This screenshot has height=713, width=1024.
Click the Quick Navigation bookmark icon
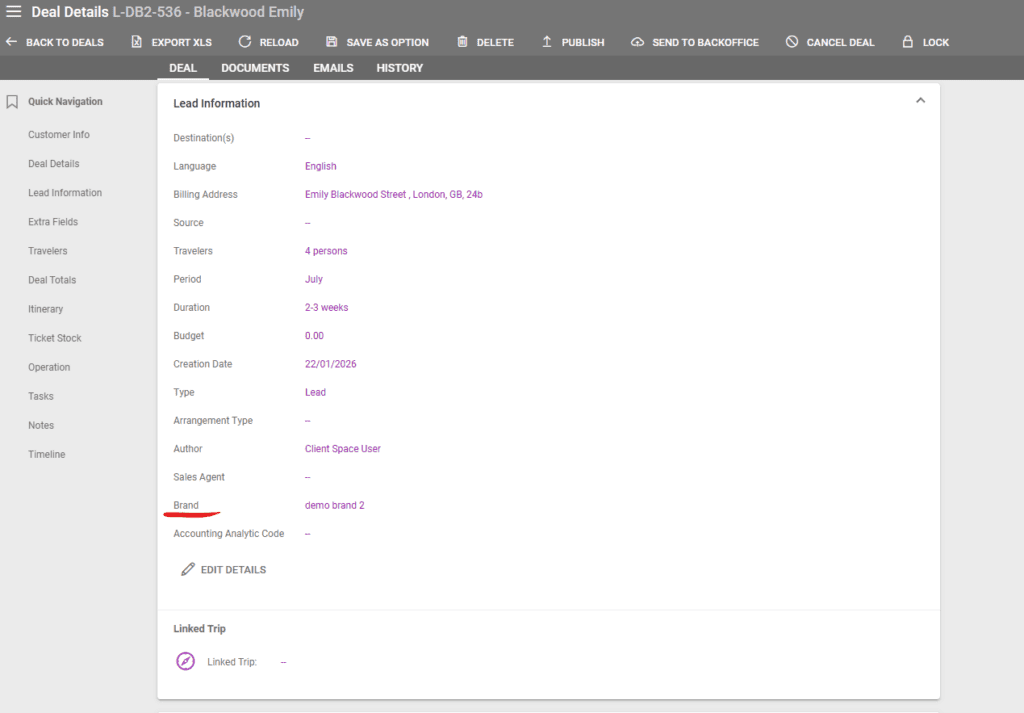12,101
